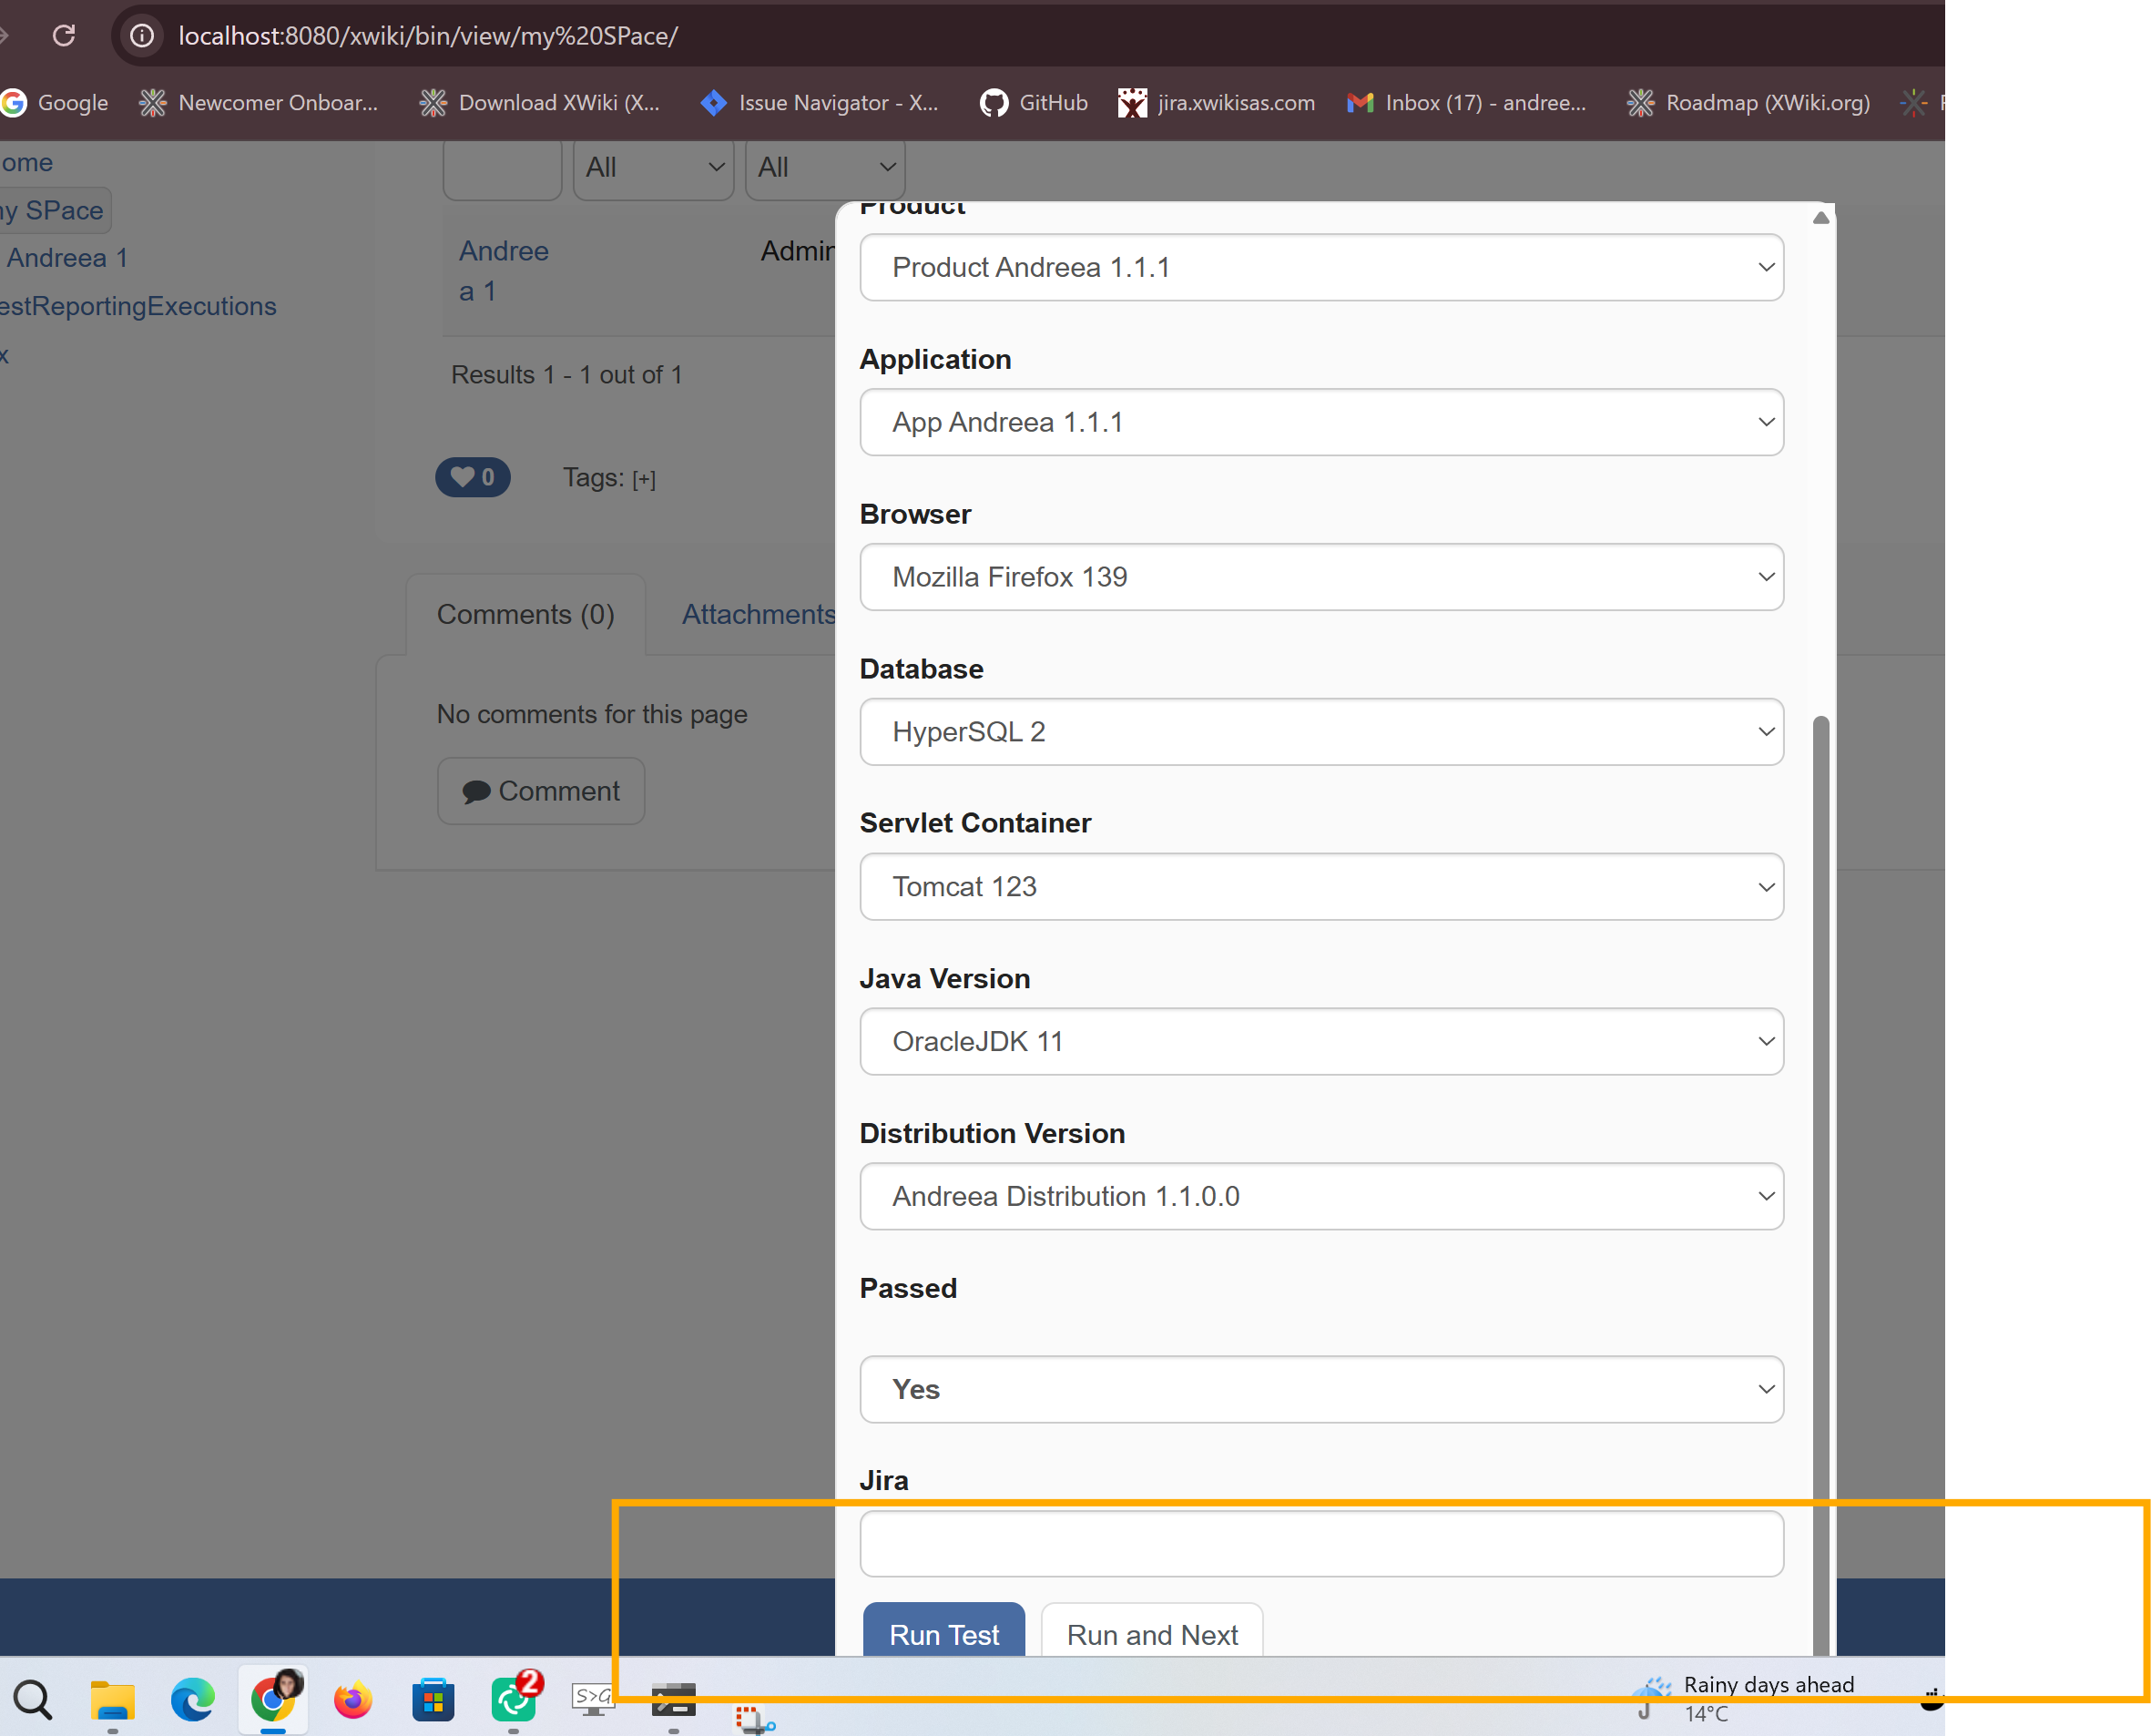Switch to Chrome in the taskbar

click(x=273, y=1699)
